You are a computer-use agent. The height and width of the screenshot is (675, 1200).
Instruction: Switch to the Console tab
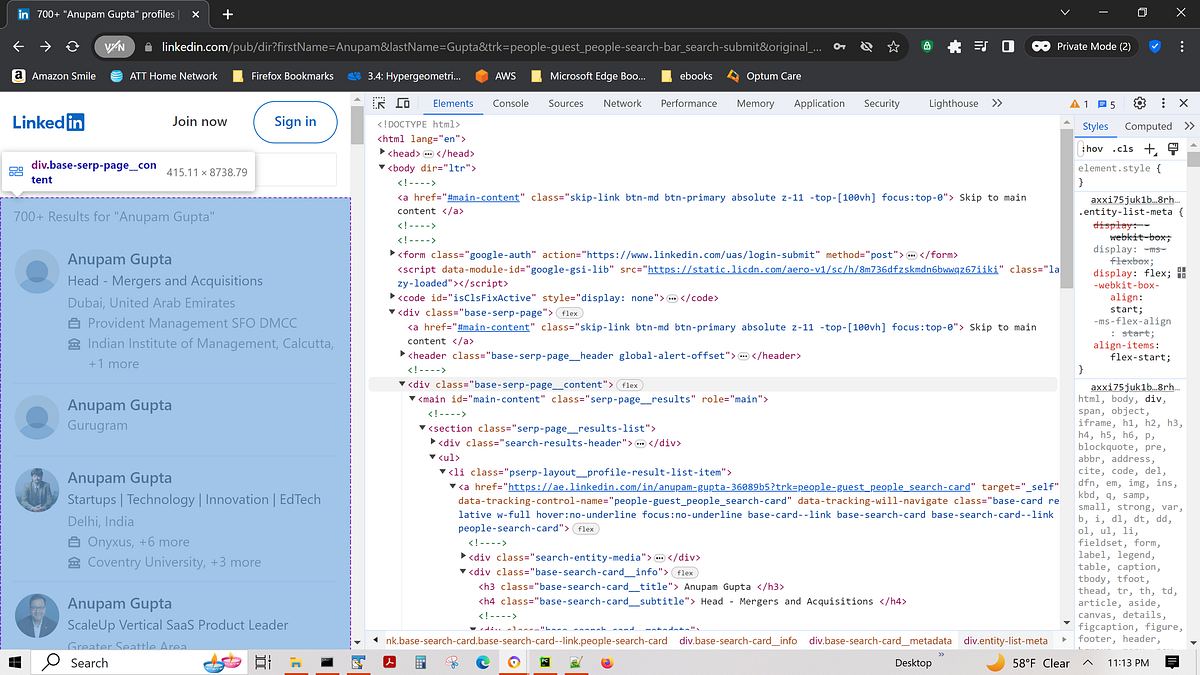pos(511,103)
